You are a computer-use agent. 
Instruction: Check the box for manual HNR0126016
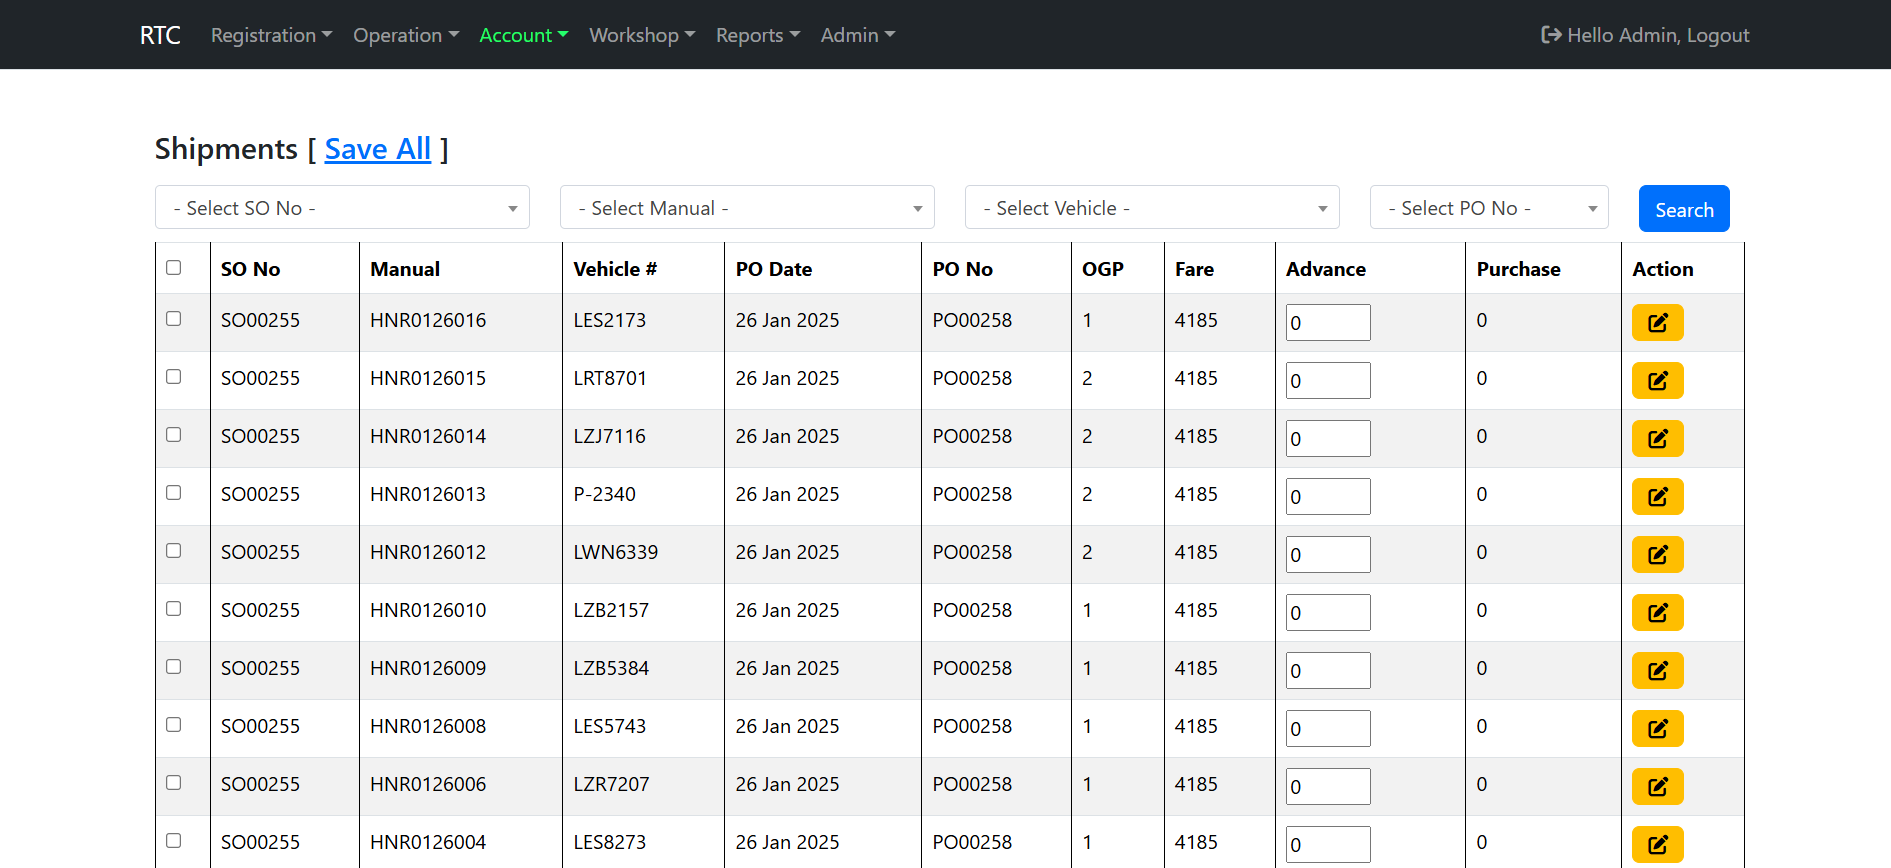[174, 319]
